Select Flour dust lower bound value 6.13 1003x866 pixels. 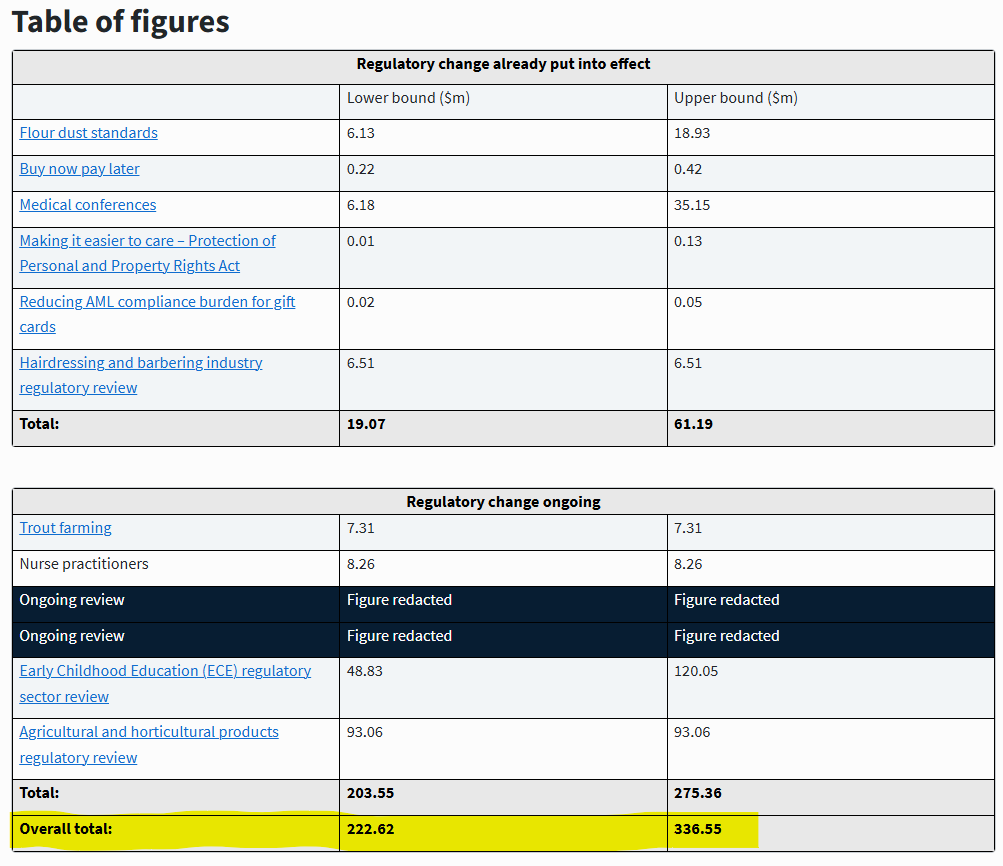click(x=361, y=133)
